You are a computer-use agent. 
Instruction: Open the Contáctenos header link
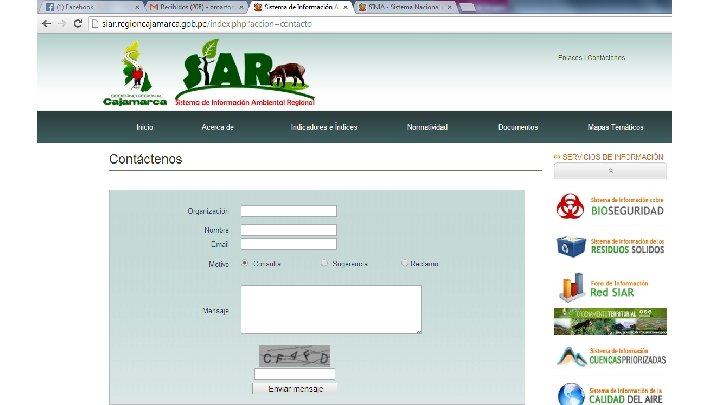606,58
